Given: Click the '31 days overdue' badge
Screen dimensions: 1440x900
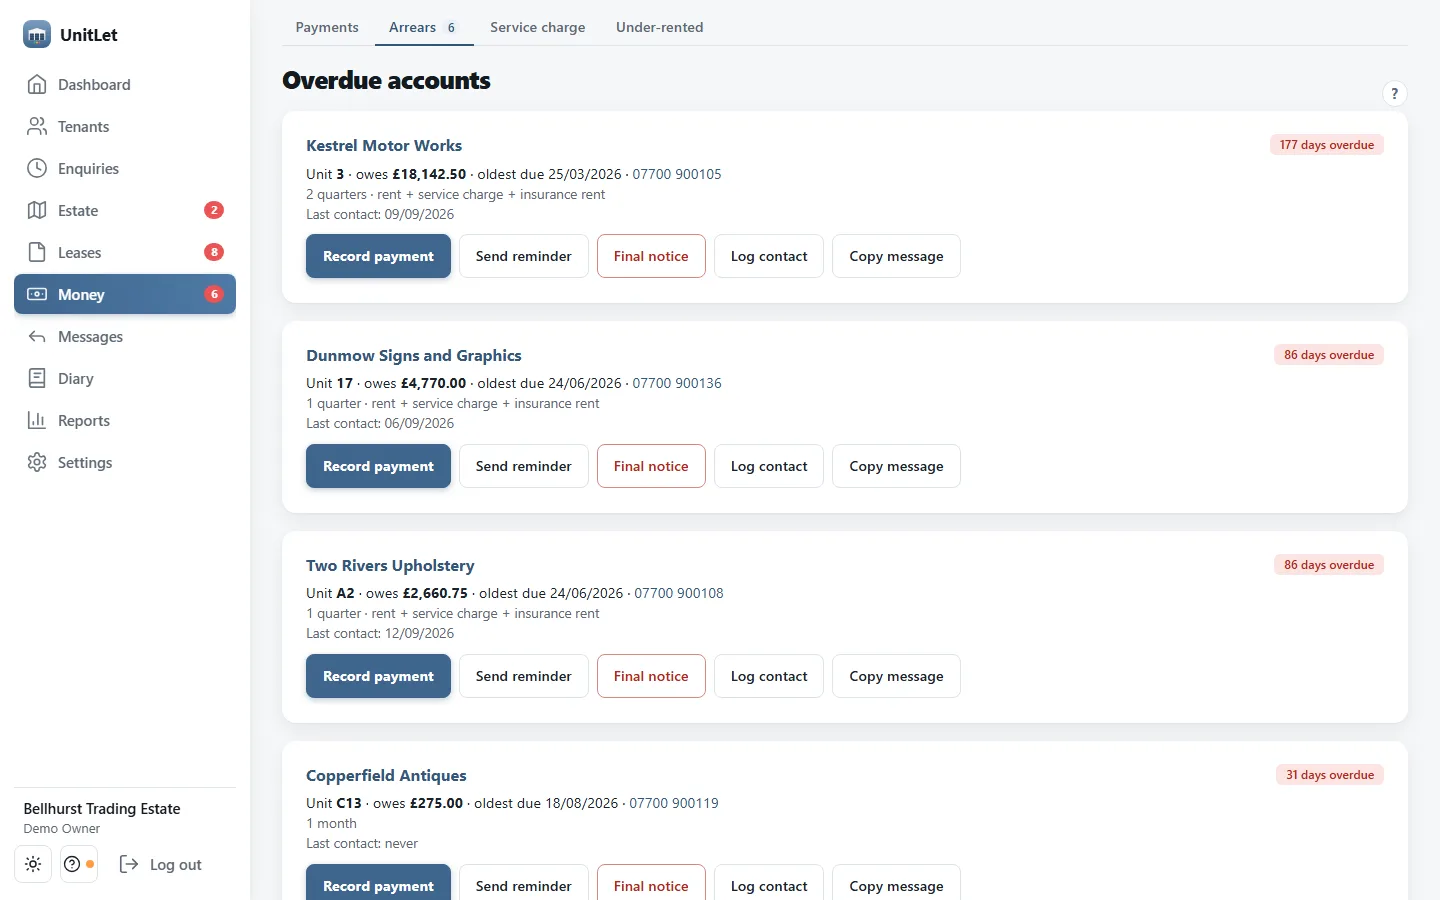Looking at the screenshot, I should [1330, 775].
